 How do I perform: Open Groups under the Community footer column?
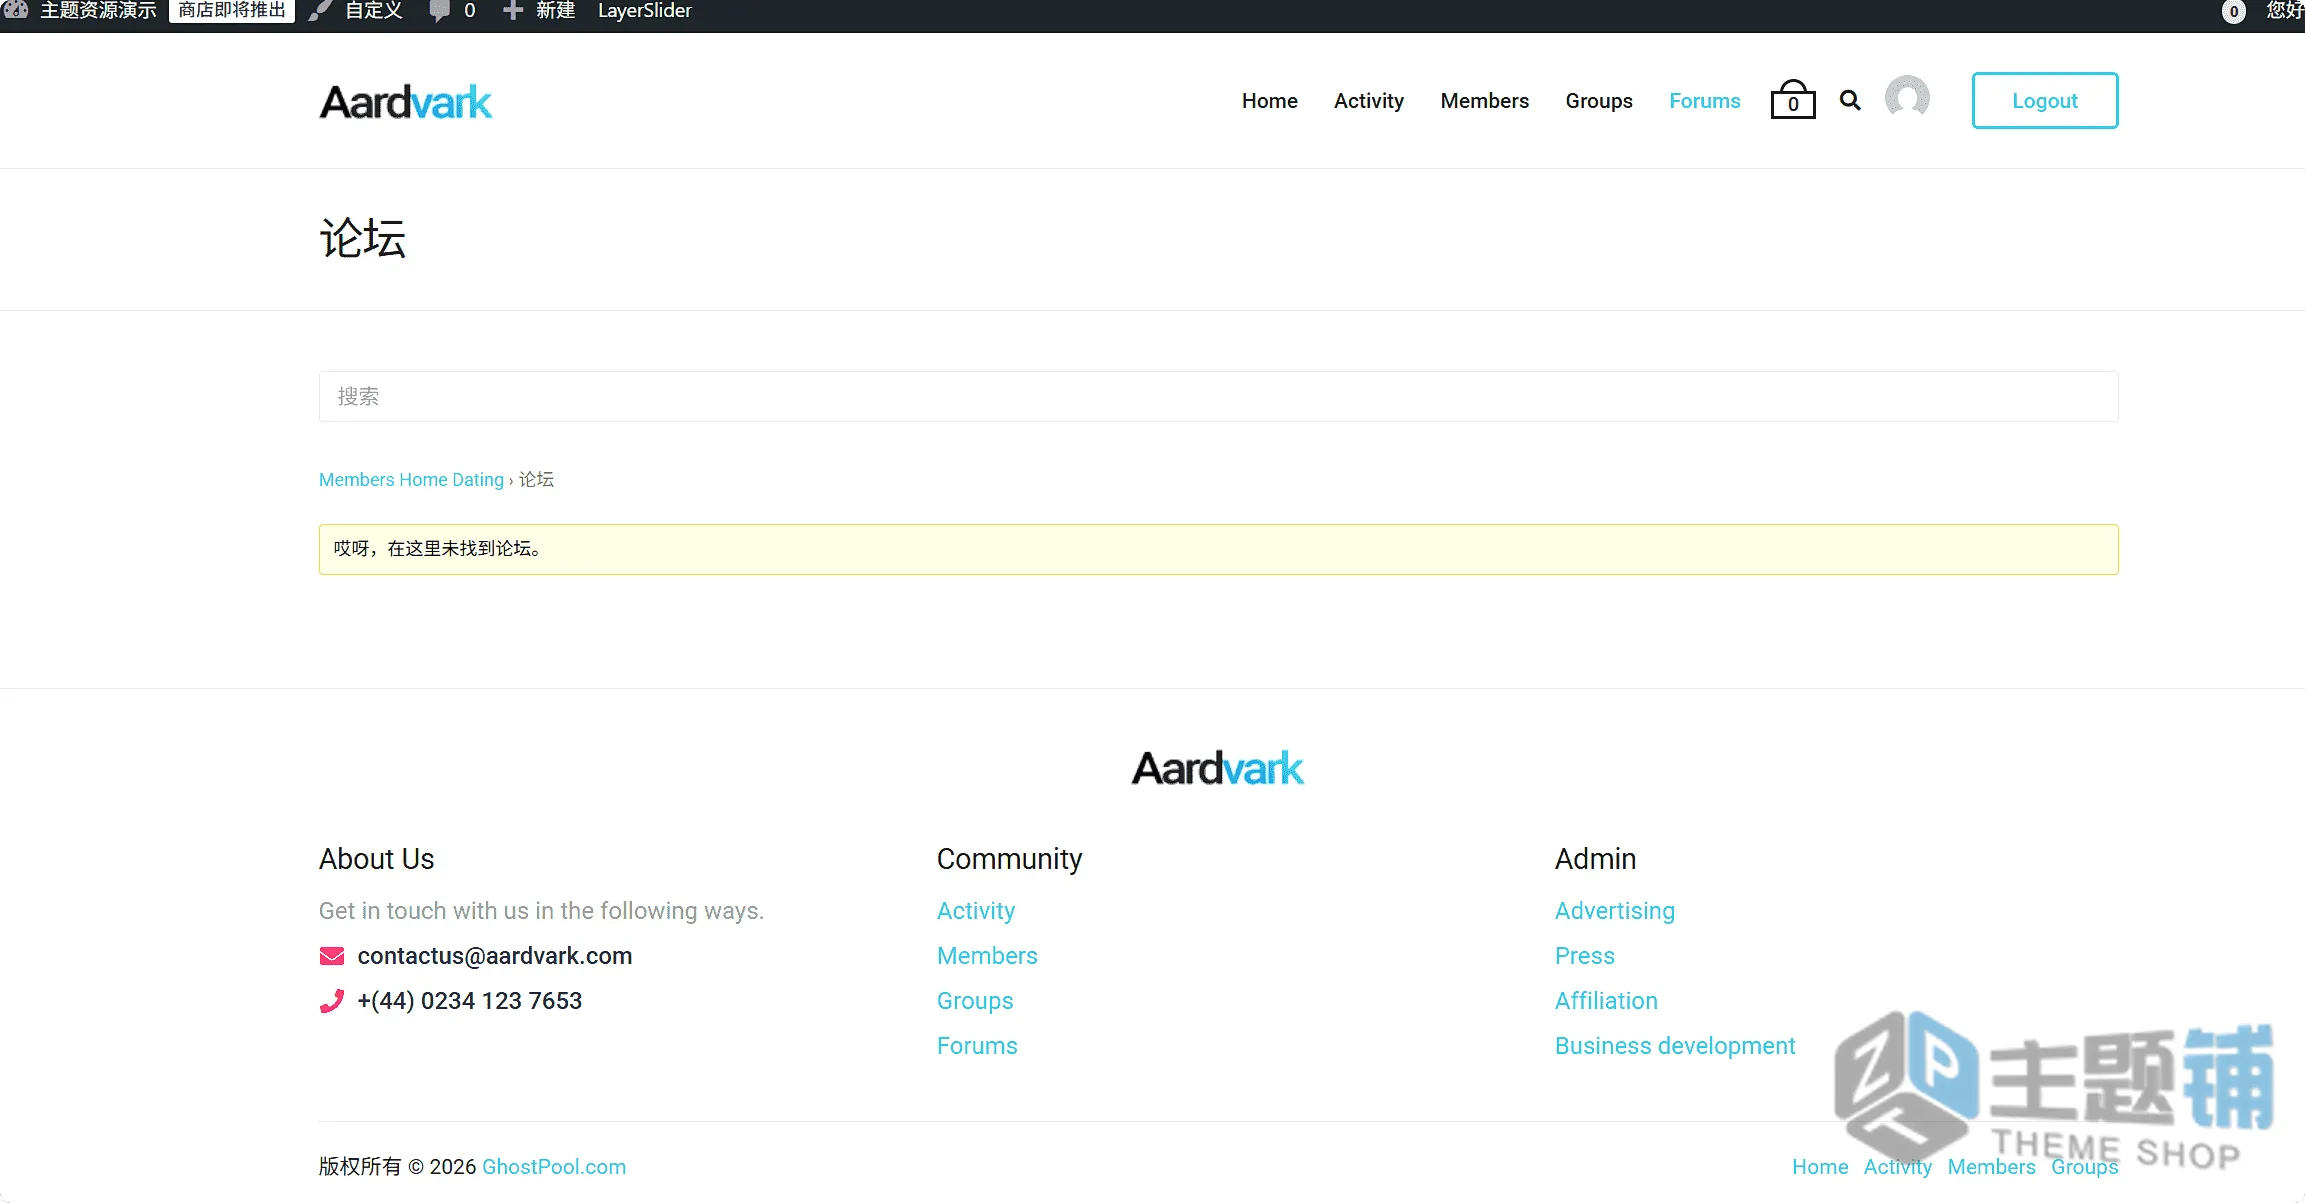click(x=974, y=1001)
